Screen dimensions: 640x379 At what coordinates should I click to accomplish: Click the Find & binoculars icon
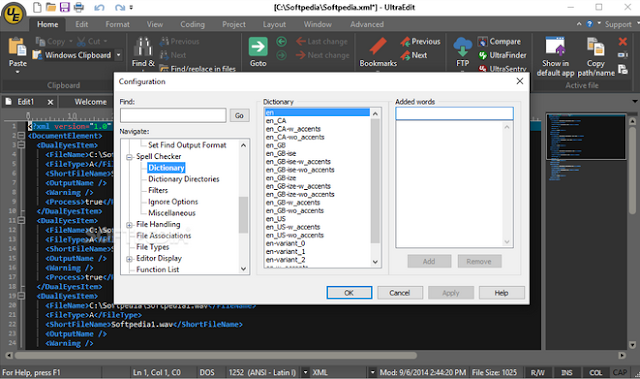(143, 47)
